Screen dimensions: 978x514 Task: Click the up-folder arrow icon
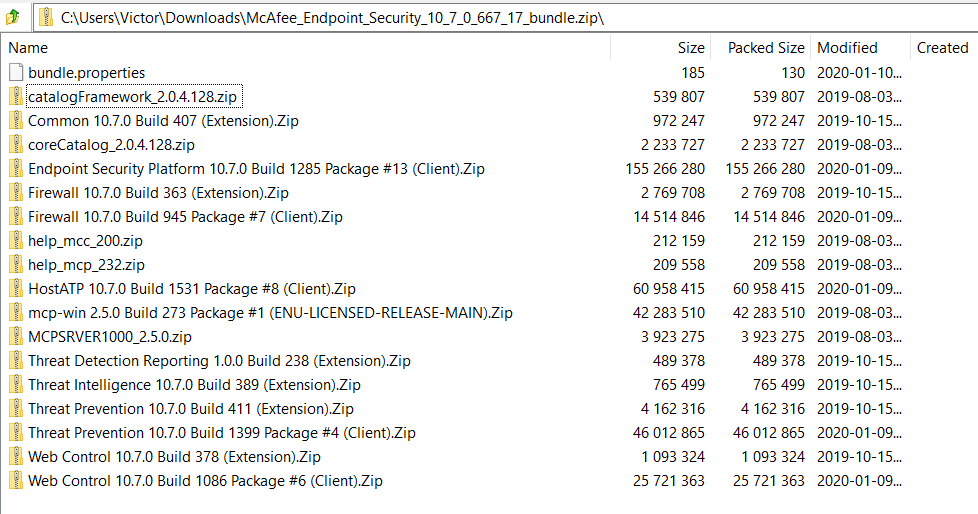coord(13,17)
